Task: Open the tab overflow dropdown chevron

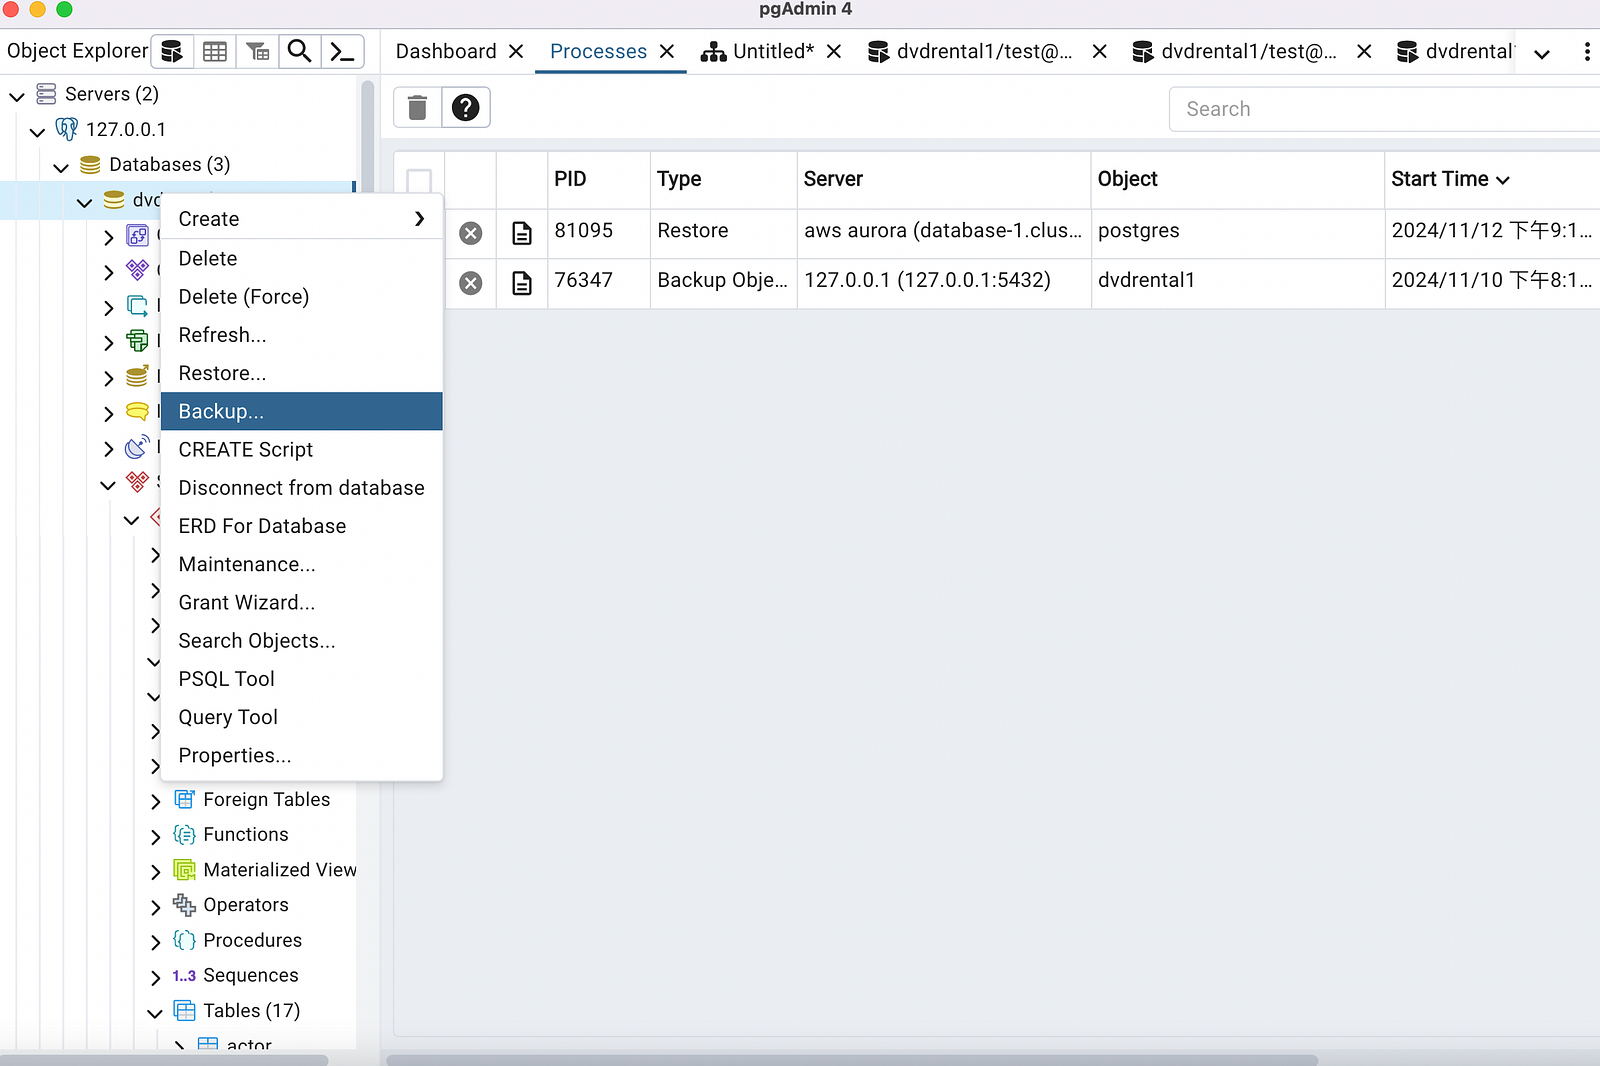Action: click(1542, 53)
